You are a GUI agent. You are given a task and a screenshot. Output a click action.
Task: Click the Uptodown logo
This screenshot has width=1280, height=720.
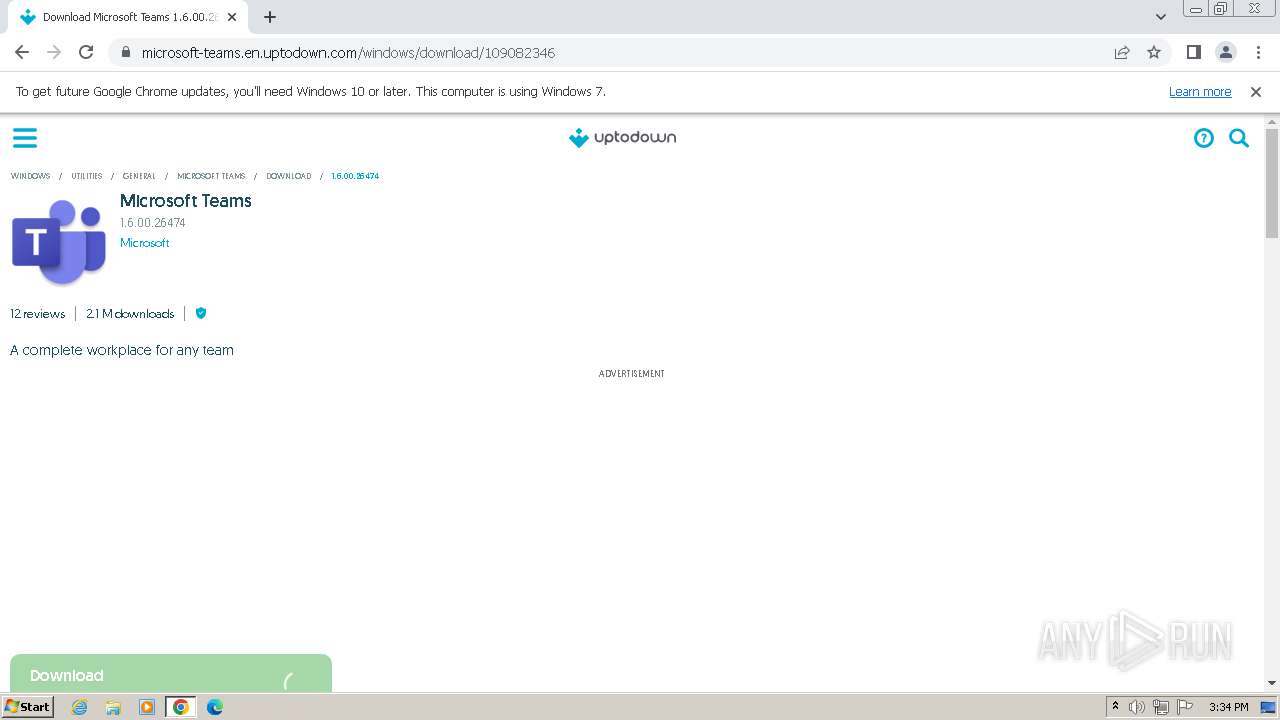click(x=622, y=138)
